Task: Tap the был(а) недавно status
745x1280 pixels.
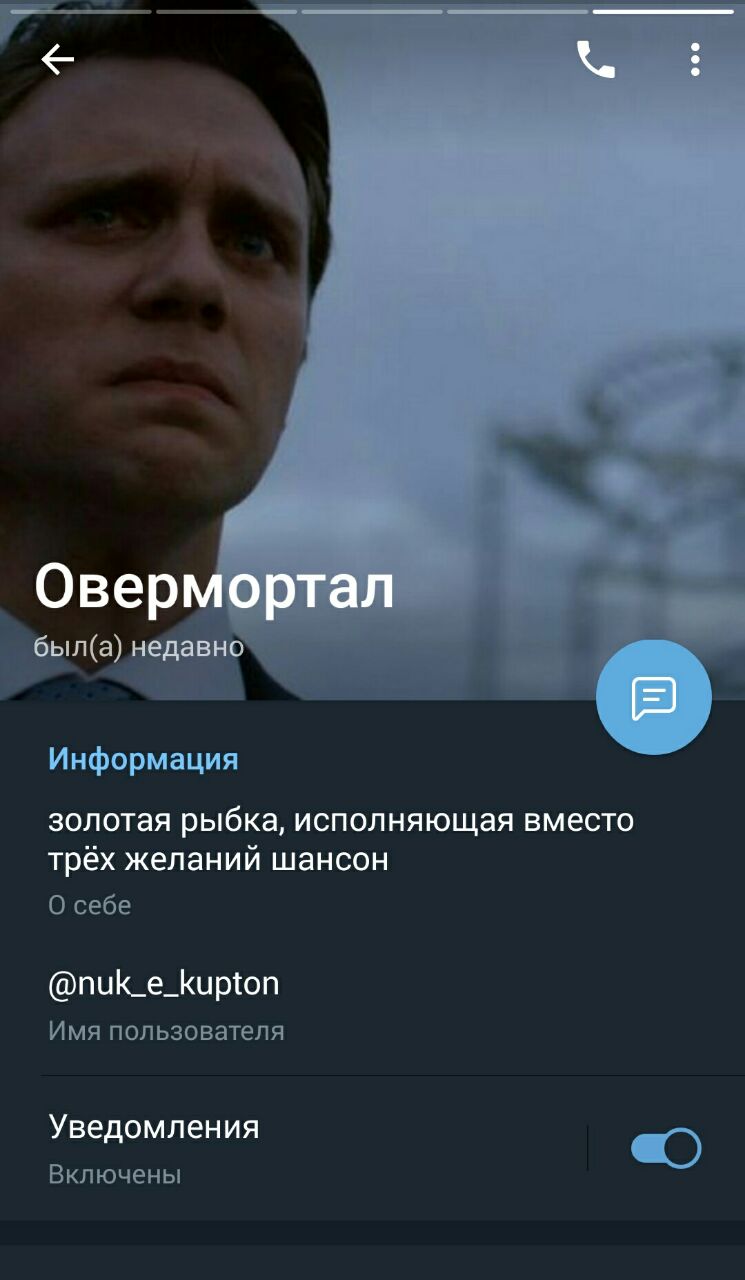Action: (x=139, y=647)
